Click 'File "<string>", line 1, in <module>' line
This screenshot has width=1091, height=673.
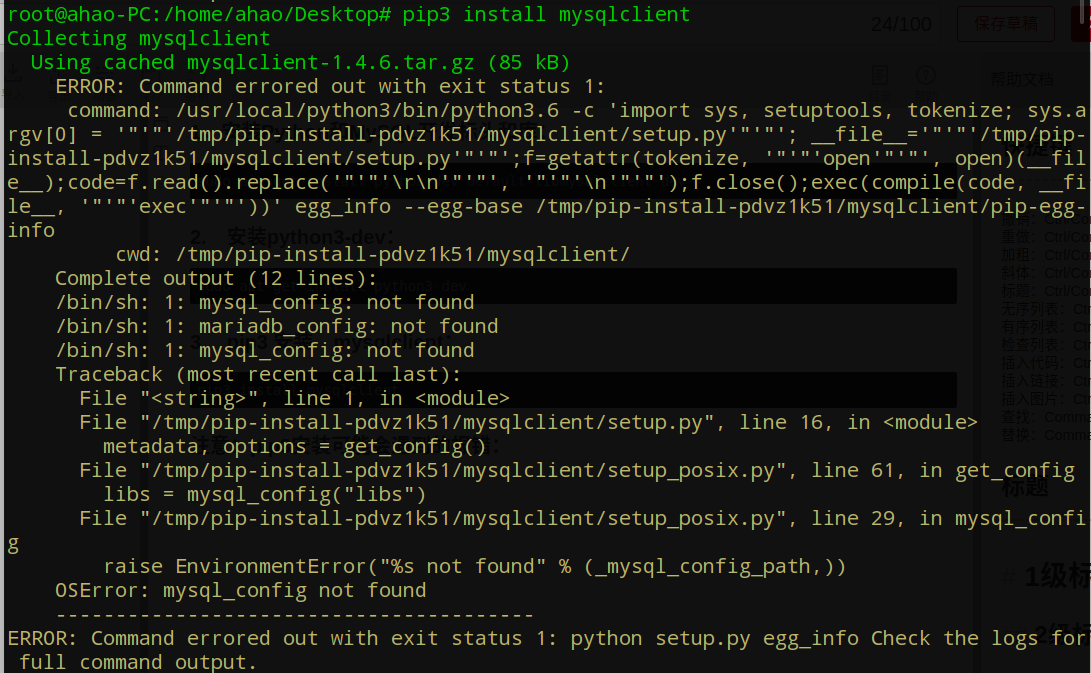pyautogui.click(x=294, y=399)
